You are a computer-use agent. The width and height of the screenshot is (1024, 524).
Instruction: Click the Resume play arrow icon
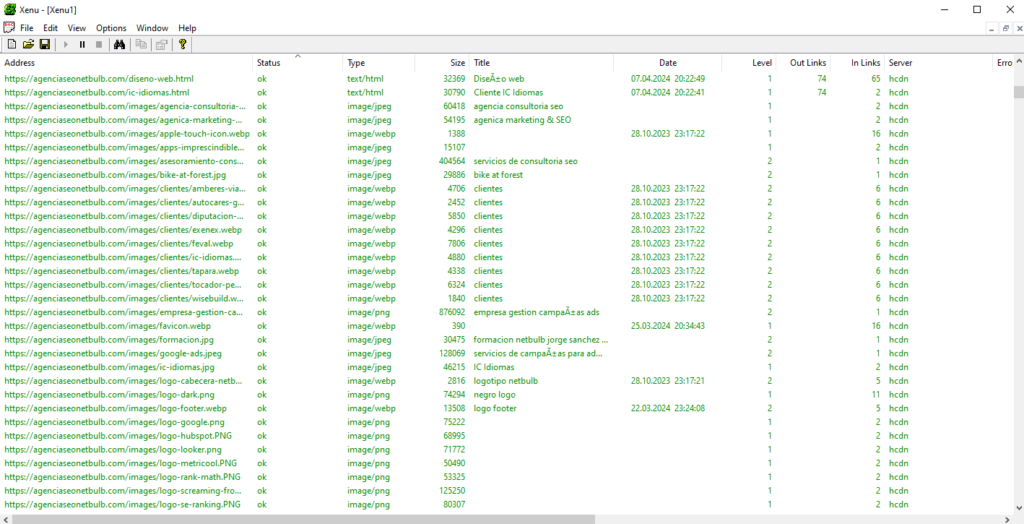tap(66, 45)
